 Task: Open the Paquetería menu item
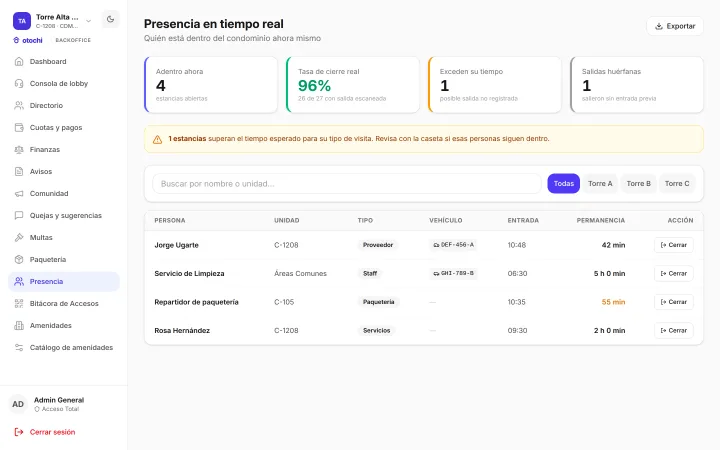tap(64, 259)
